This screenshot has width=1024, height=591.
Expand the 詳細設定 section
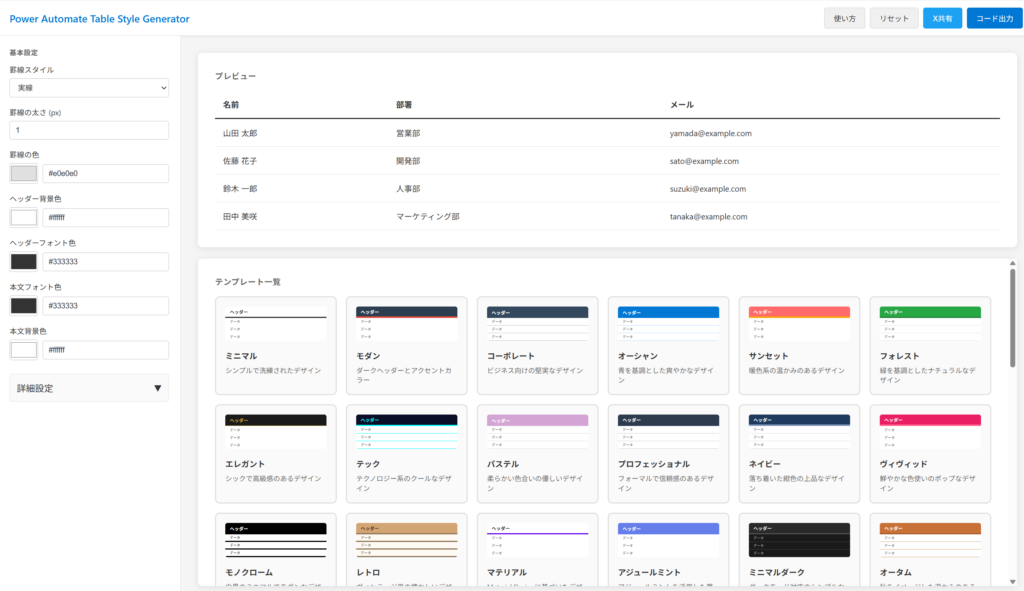point(89,388)
